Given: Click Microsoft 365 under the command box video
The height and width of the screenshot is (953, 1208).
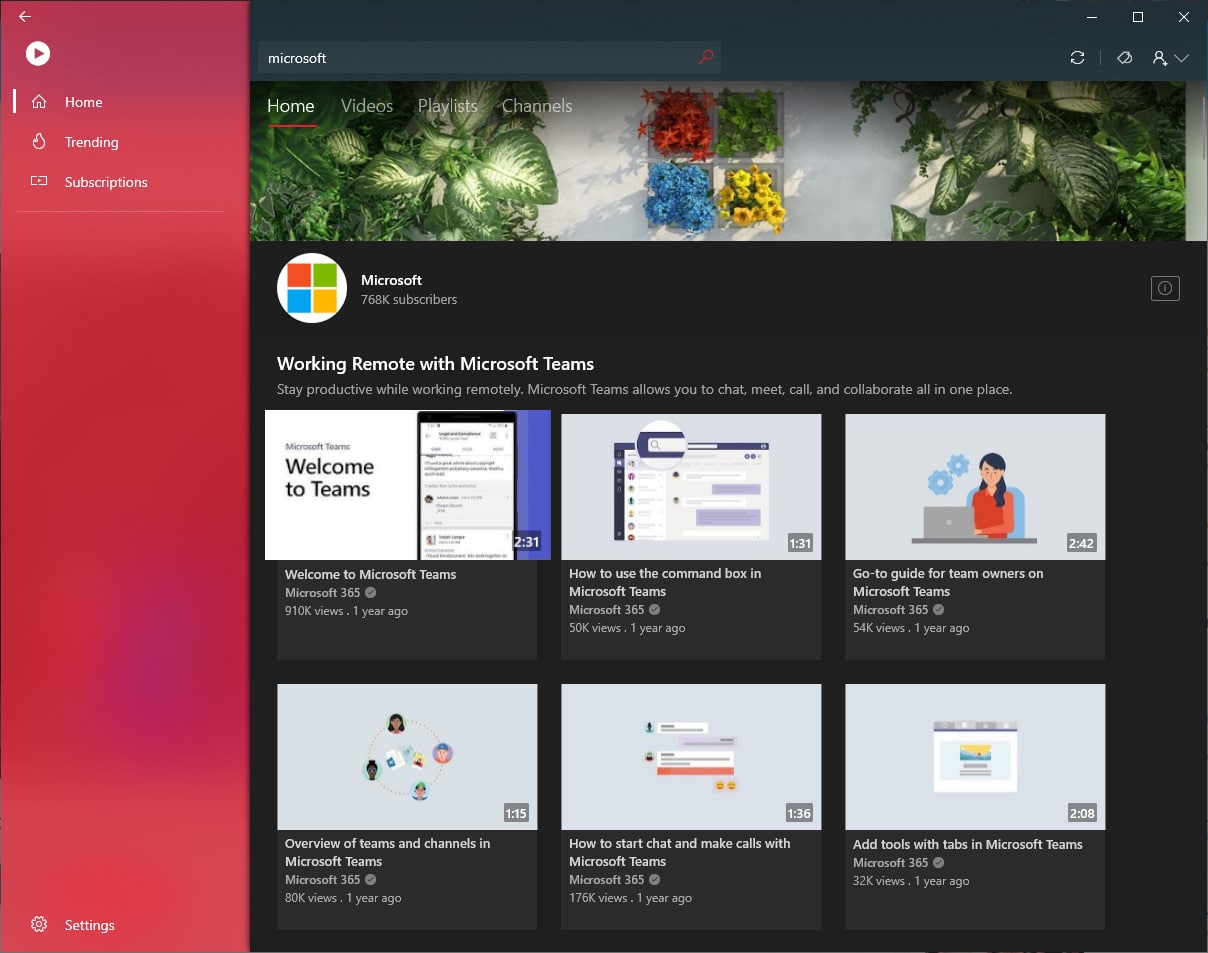Looking at the screenshot, I should click(x=606, y=609).
